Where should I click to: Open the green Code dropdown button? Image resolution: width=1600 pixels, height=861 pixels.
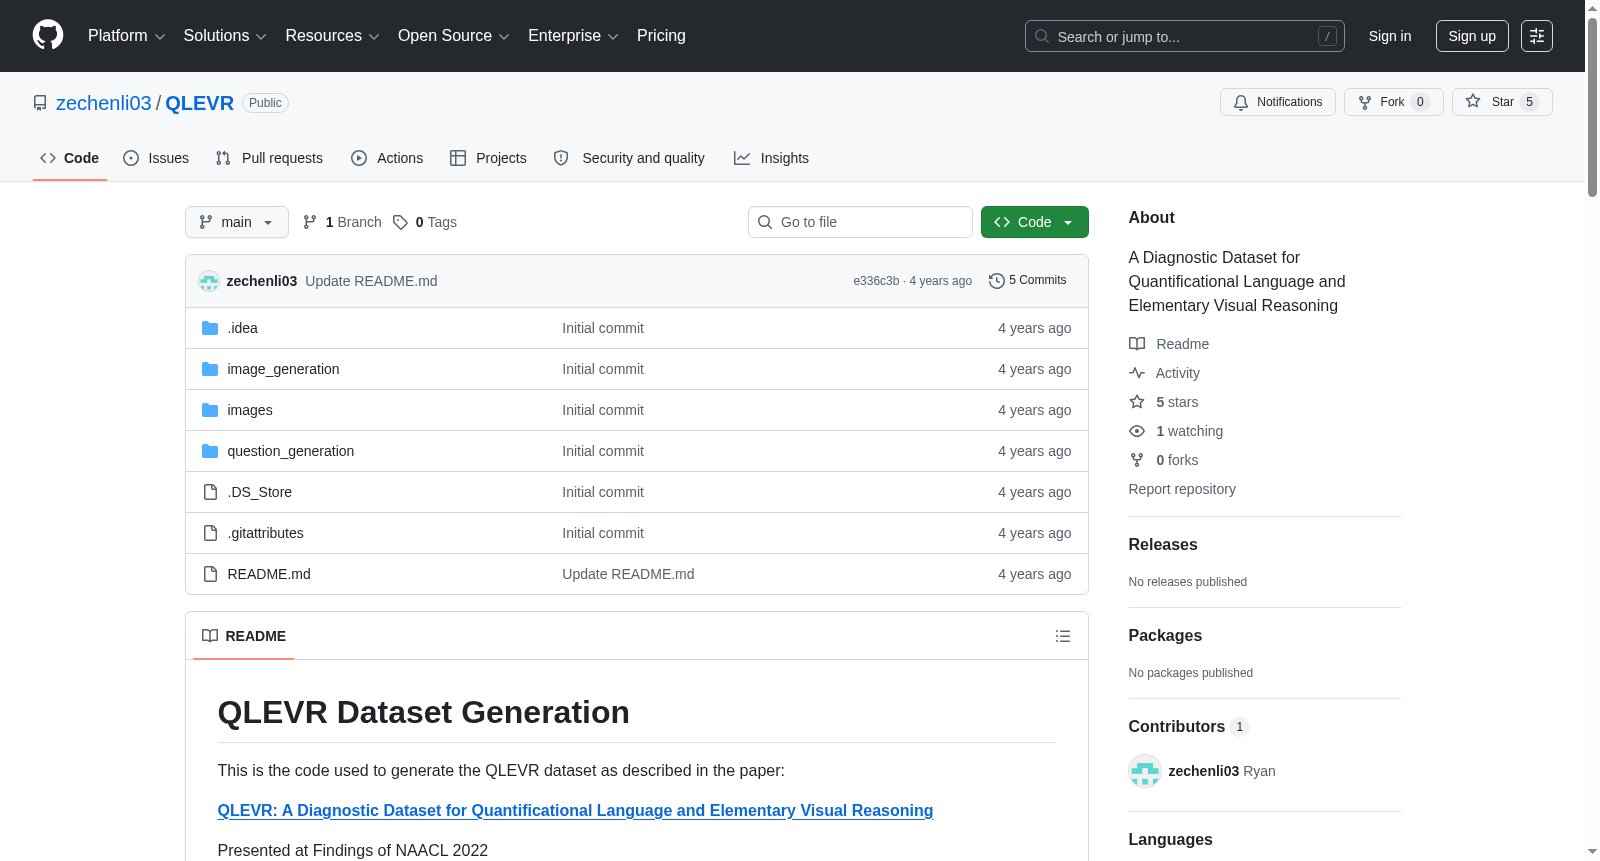1035,222
